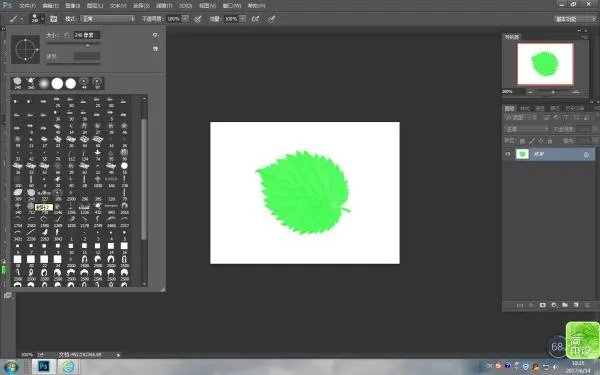Select the first recent brush thumbnail
600x375 pixels.
[x=18, y=83]
